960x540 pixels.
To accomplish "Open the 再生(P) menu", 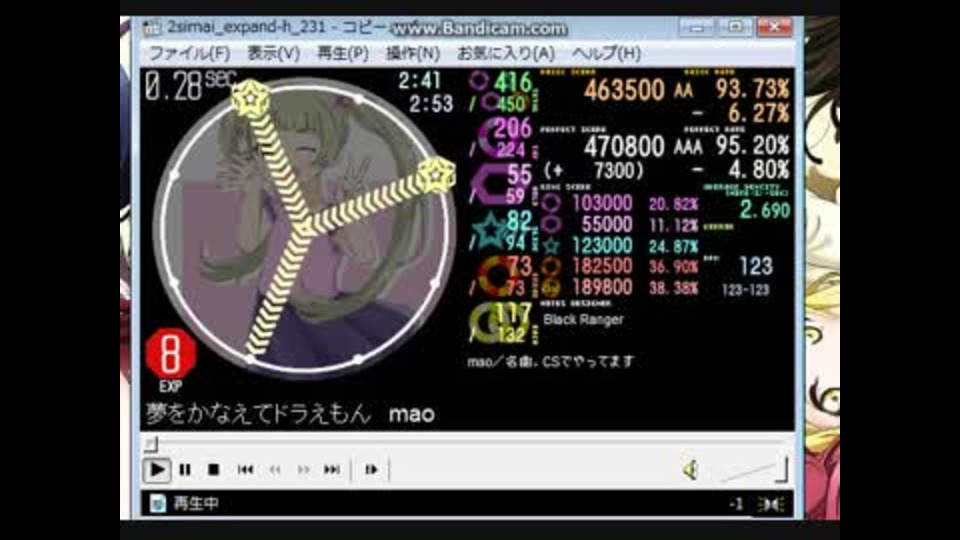I will (x=342, y=53).
